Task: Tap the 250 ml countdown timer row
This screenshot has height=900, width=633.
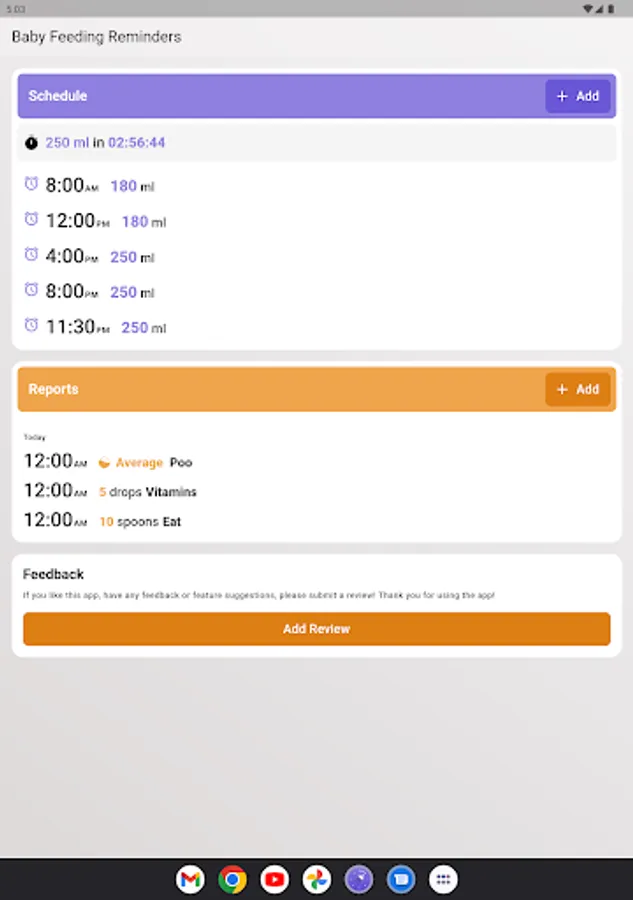Action: click(x=317, y=142)
